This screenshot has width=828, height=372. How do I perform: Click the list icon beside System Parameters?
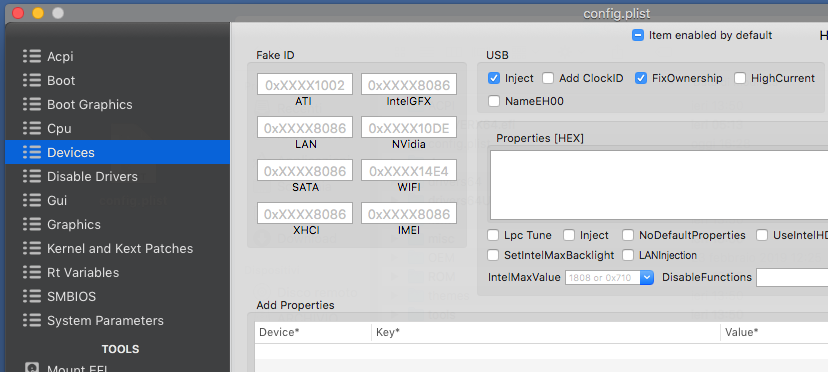click(32, 321)
